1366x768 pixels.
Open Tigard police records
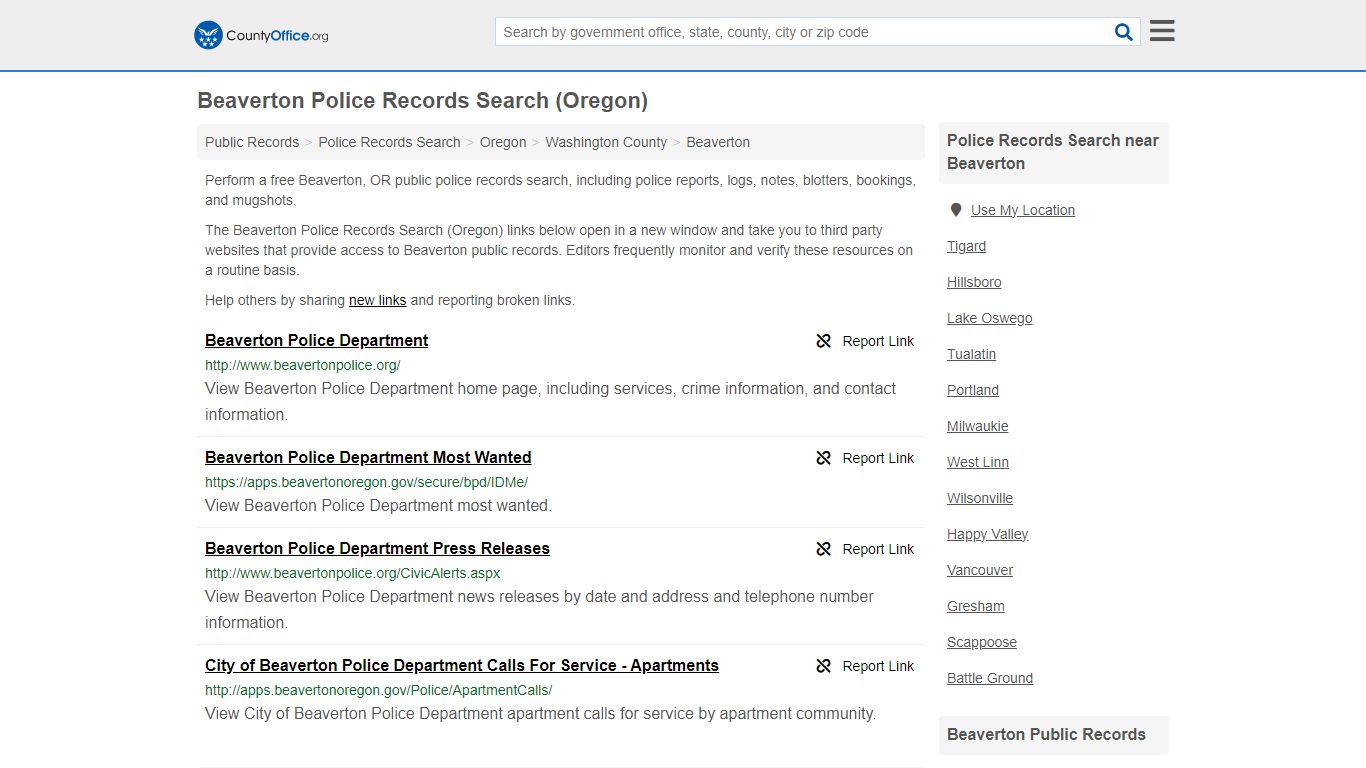pos(966,246)
